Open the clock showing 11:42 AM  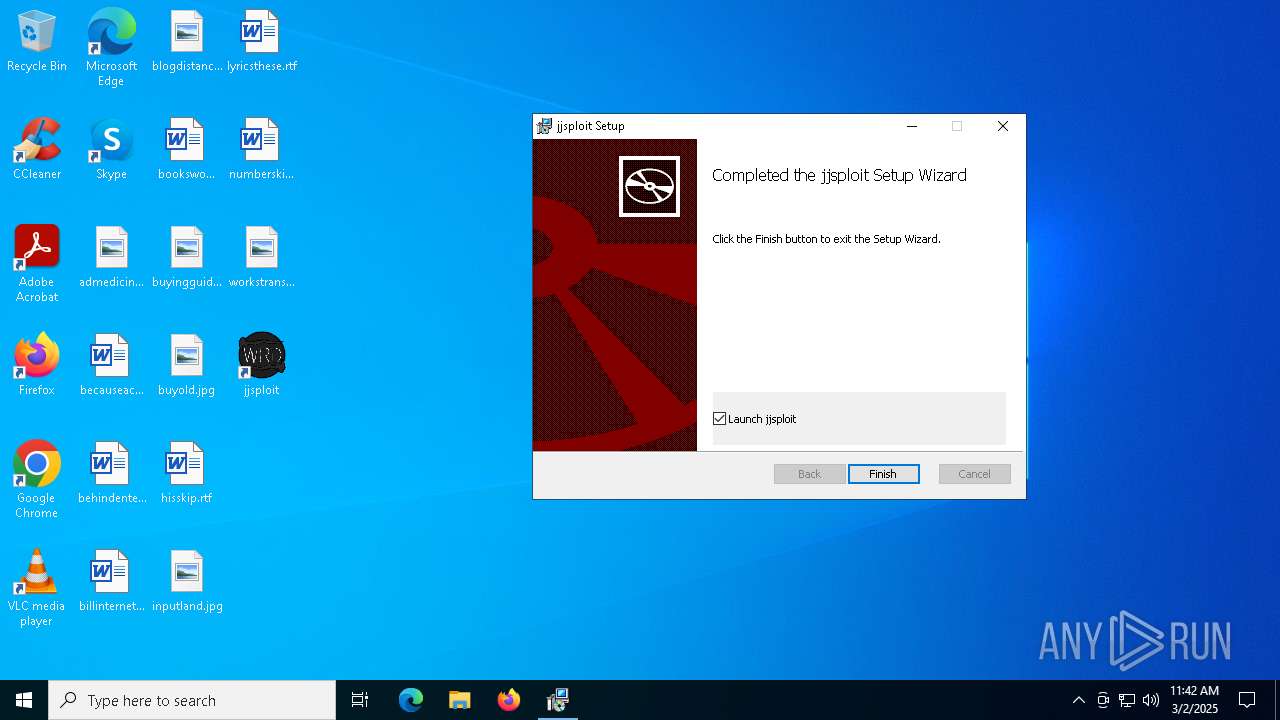coord(1194,700)
